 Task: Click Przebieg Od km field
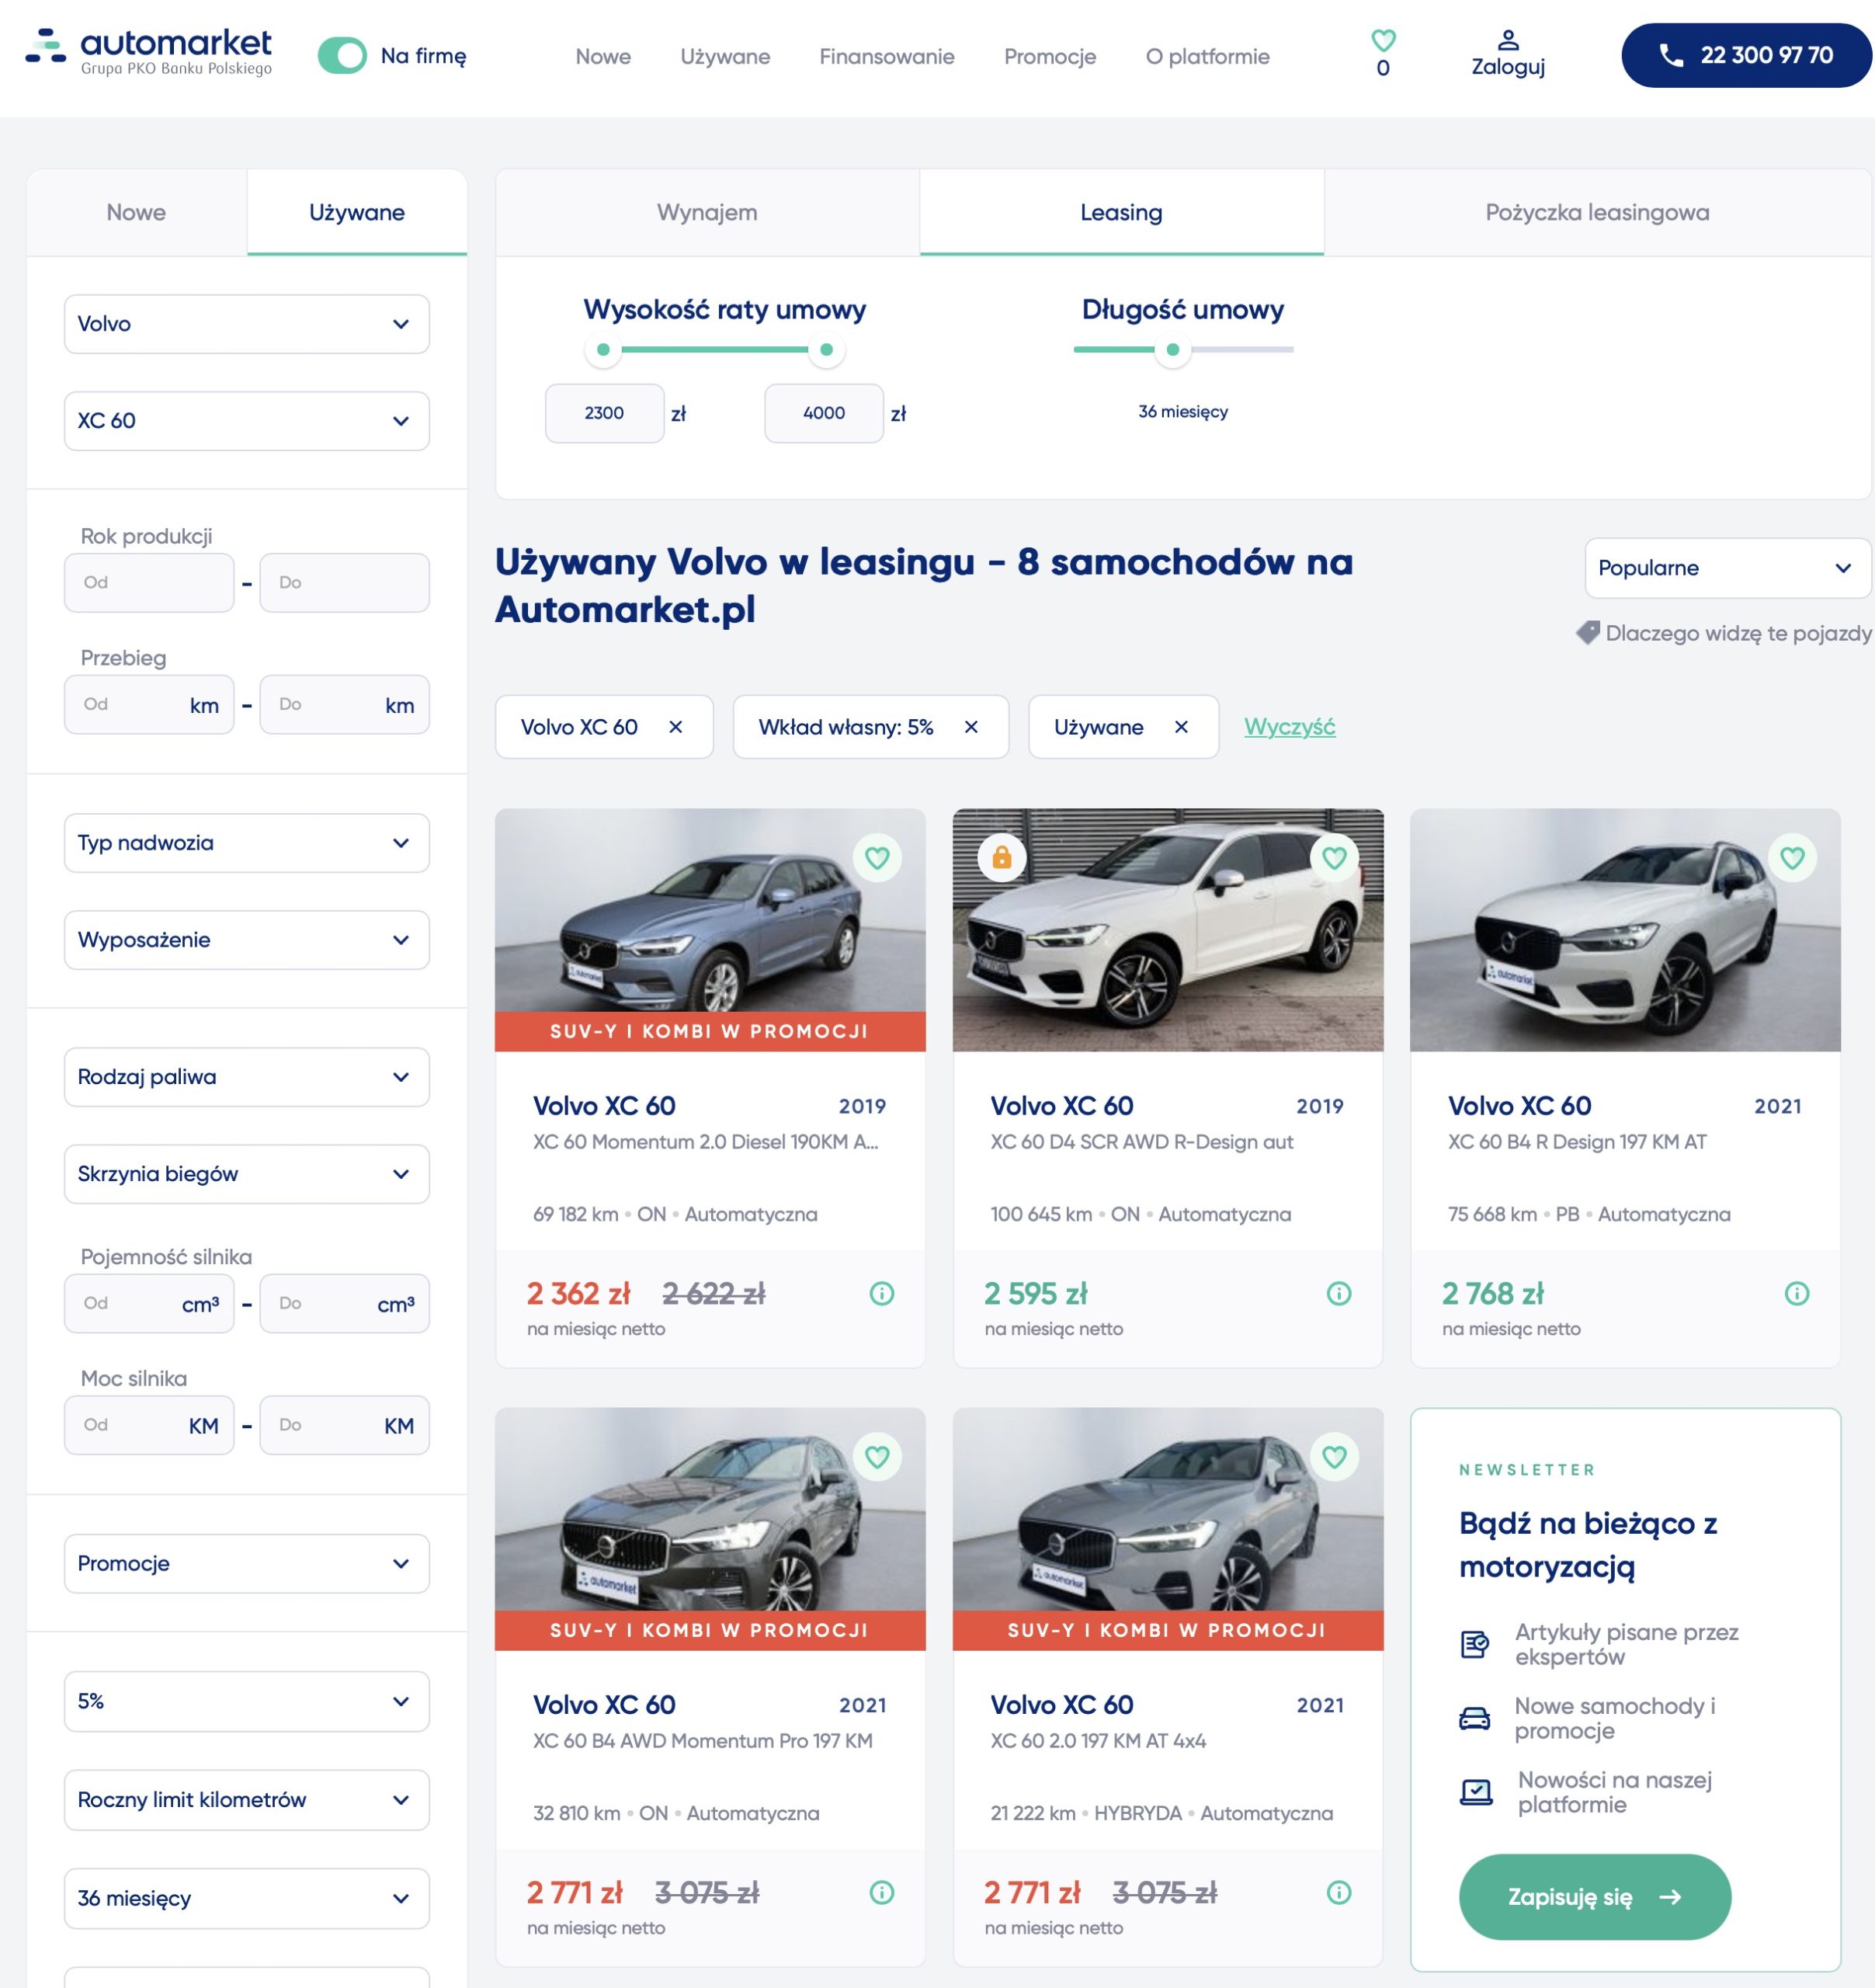[149, 705]
